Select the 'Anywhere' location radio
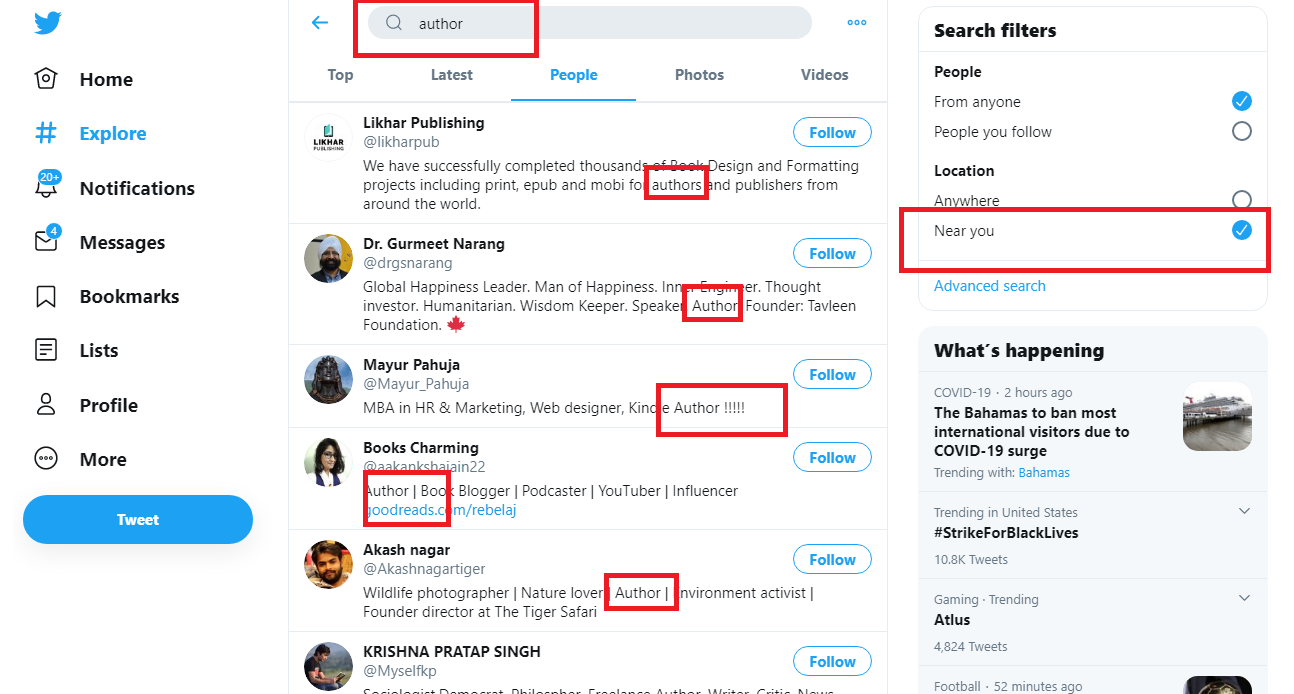1294x694 pixels. click(1241, 199)
